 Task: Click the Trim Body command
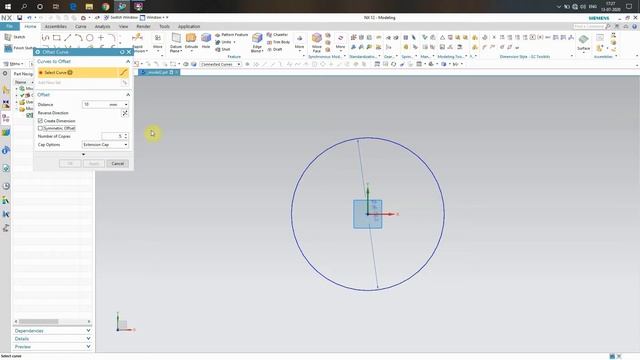coord(278,42)
